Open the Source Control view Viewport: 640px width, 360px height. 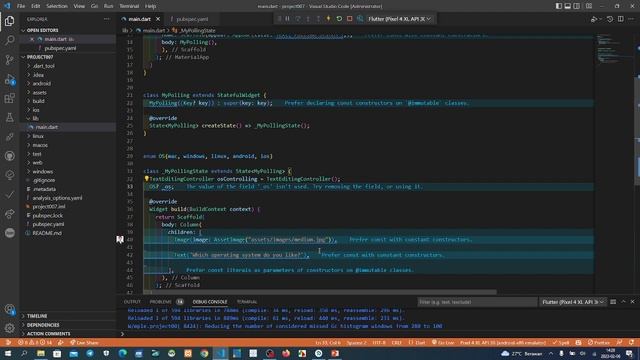pyautogui.click(x=9, y=60)
